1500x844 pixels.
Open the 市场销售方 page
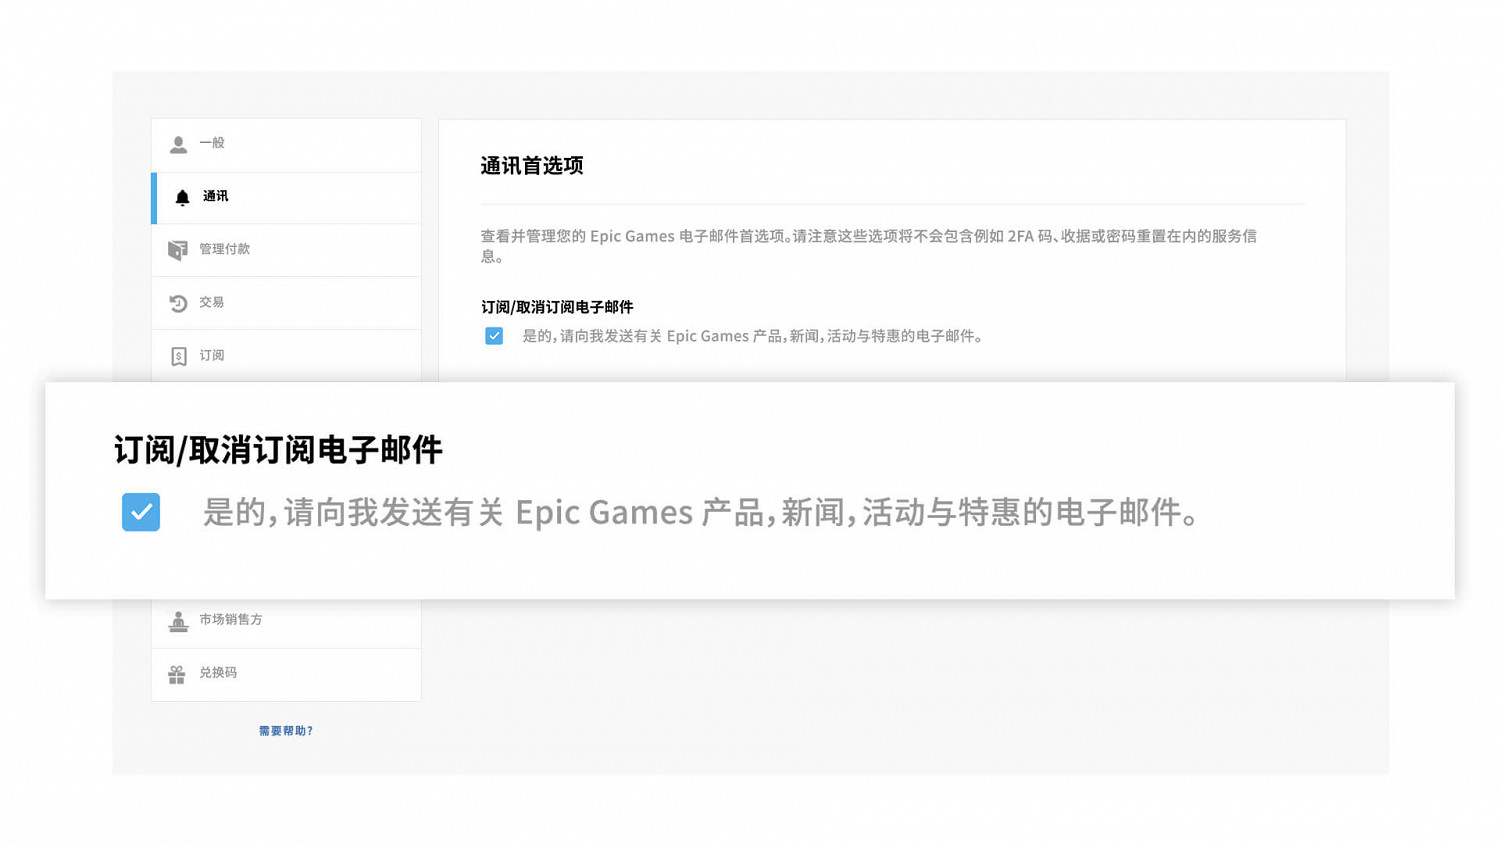tap(231, 620)
